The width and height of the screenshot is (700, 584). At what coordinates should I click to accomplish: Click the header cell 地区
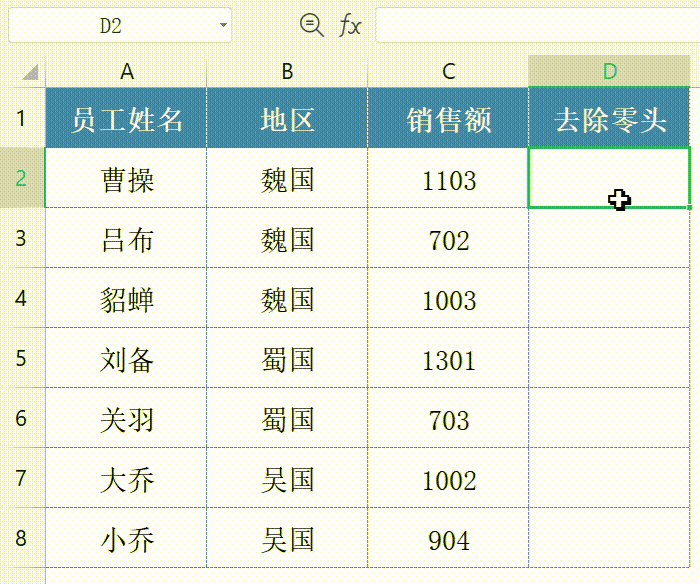pos(287,118)
